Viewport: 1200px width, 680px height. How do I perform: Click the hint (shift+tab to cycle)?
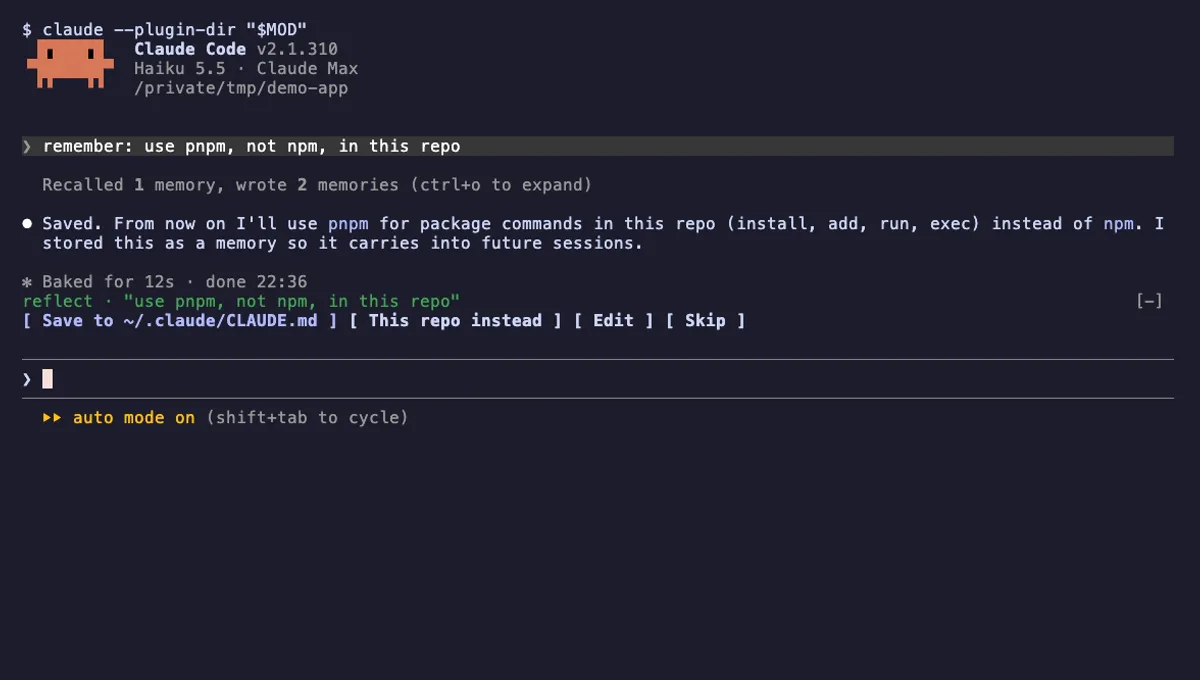pos(307,418)
